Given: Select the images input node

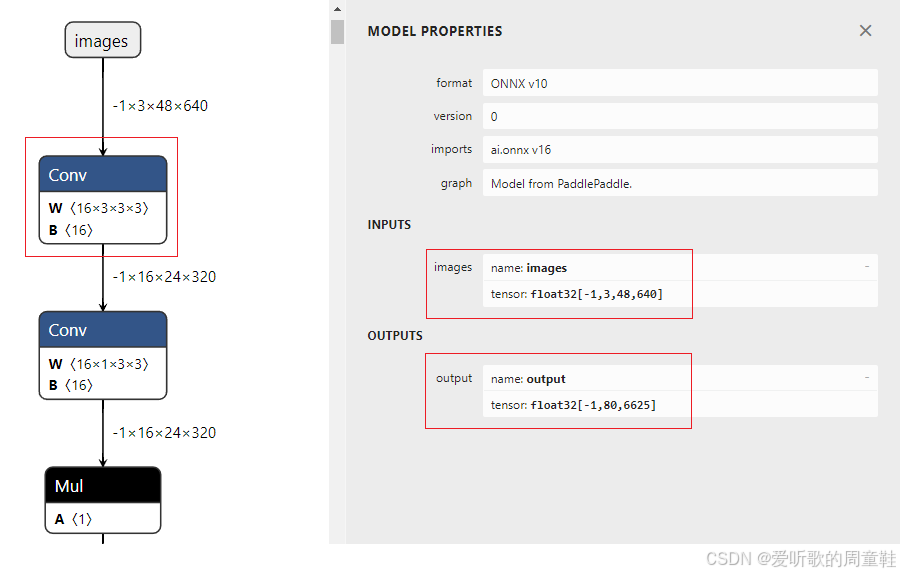Looking at the screenshot, I should point(103,40).
